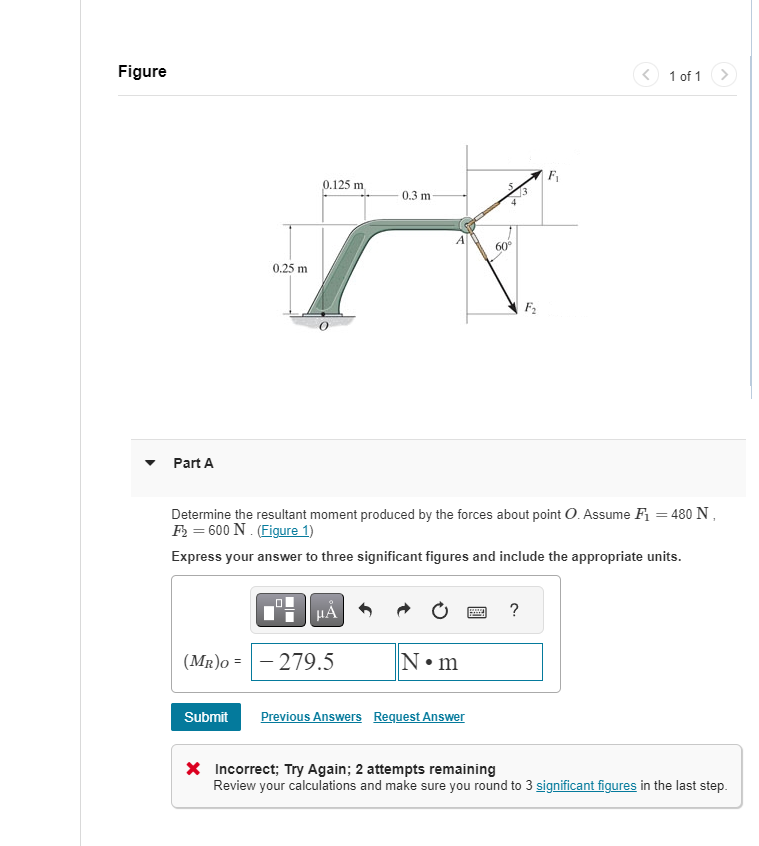Click the N·m units field
Viewport: 759px width, 846px height.
point(470,661)
